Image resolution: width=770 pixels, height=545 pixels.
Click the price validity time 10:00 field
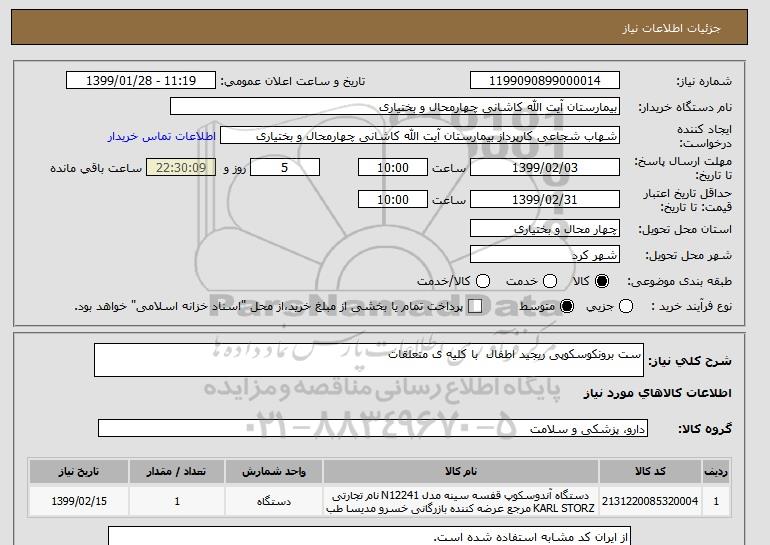(x=393, y=199)
